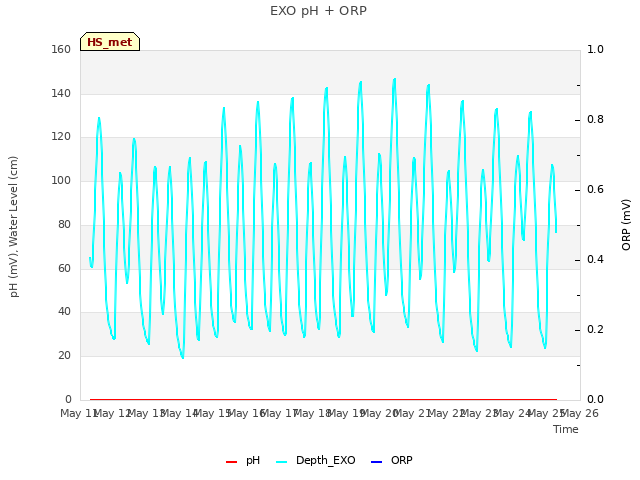Click the May 18 date tick
Image resolution: width=640 pixels, height=480 pixels.
313,413
